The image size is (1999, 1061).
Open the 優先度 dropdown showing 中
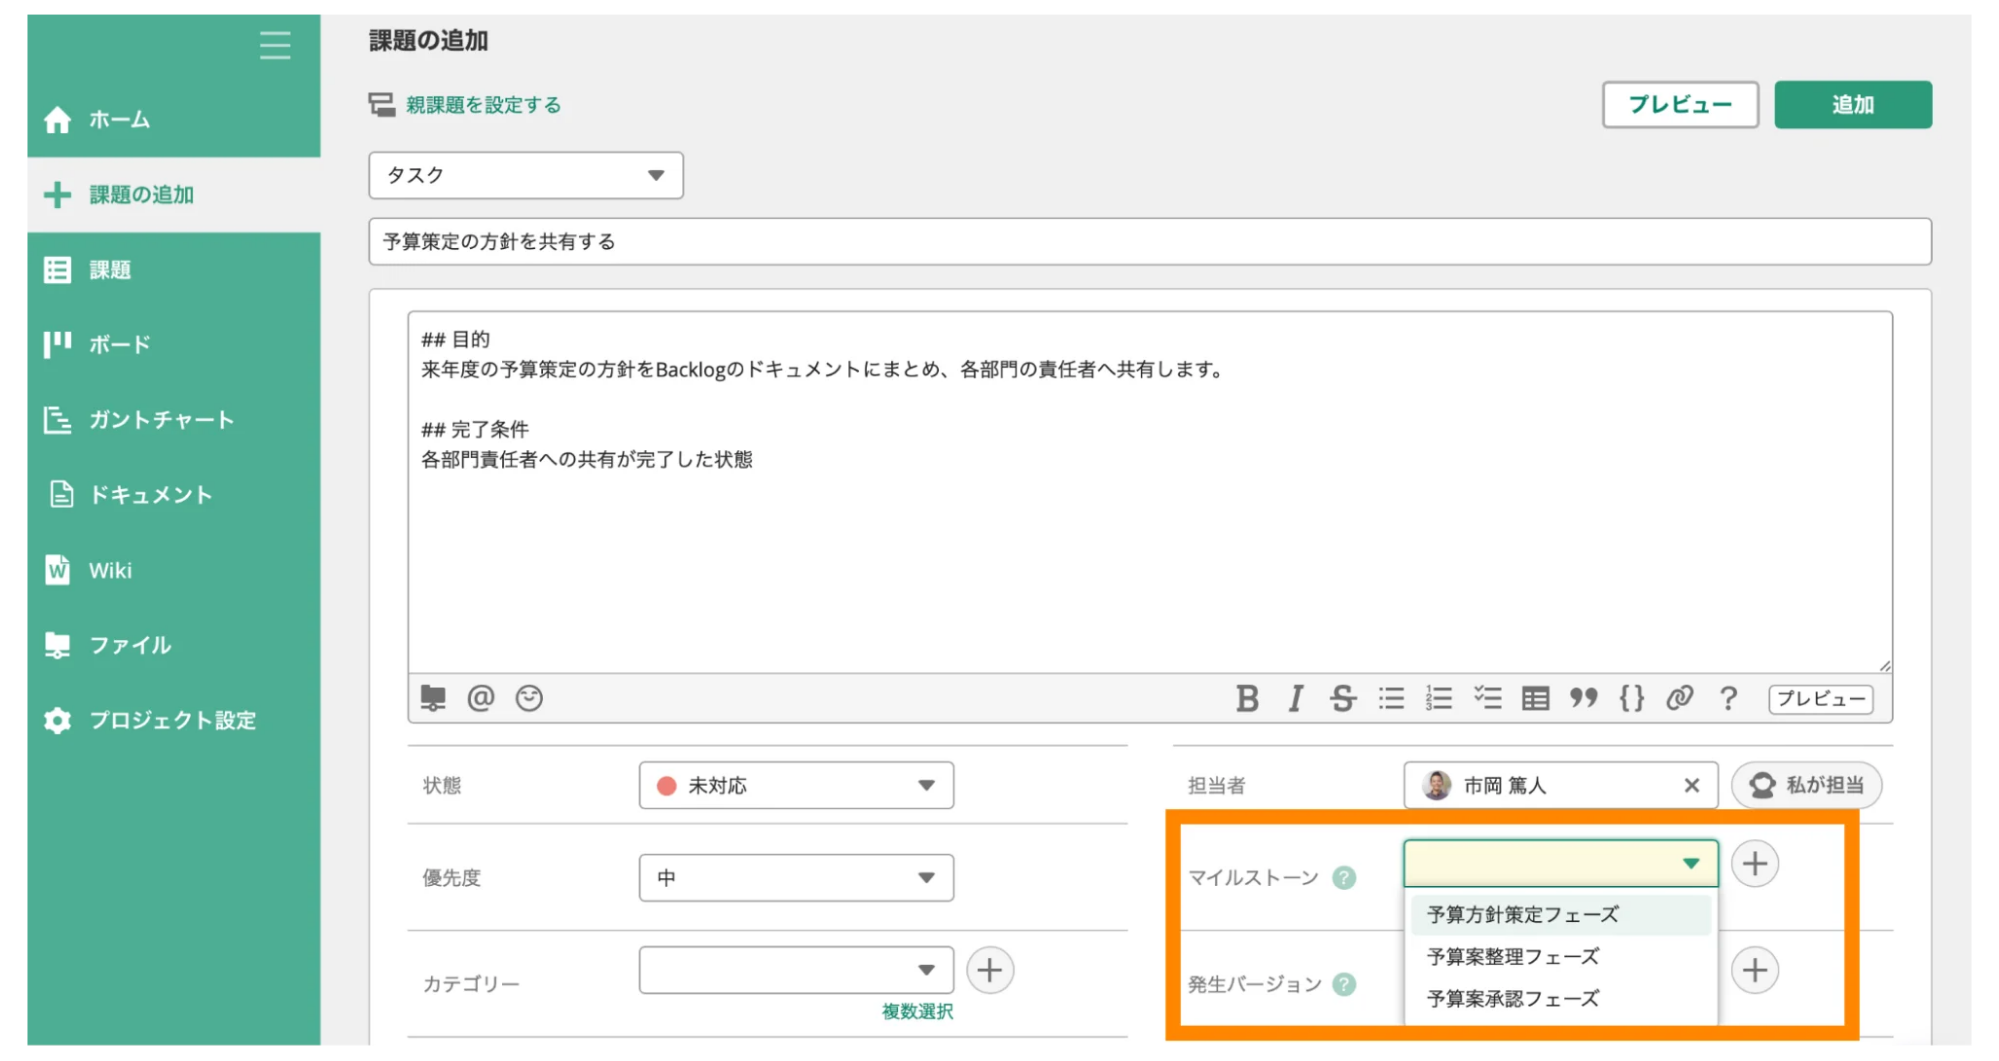(x=796, y=878)
